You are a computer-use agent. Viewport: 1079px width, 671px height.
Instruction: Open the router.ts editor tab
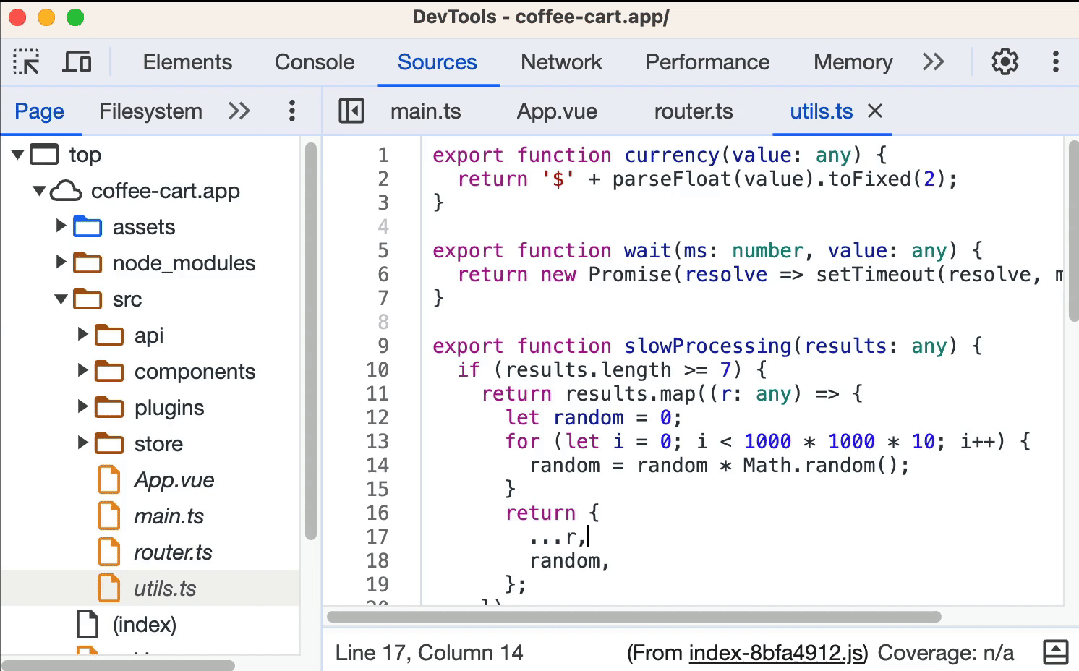coord(693,111)
